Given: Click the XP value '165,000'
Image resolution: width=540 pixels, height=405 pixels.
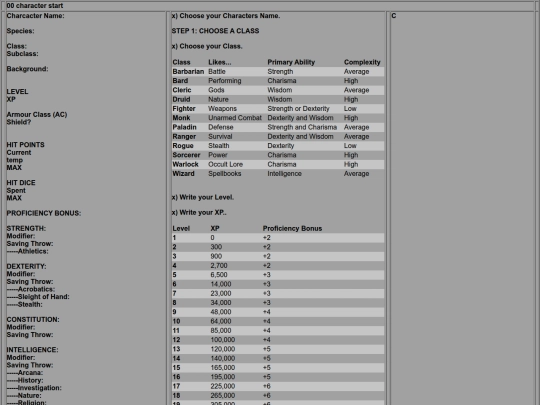Looking at the screenshot, I should (223, 368).
